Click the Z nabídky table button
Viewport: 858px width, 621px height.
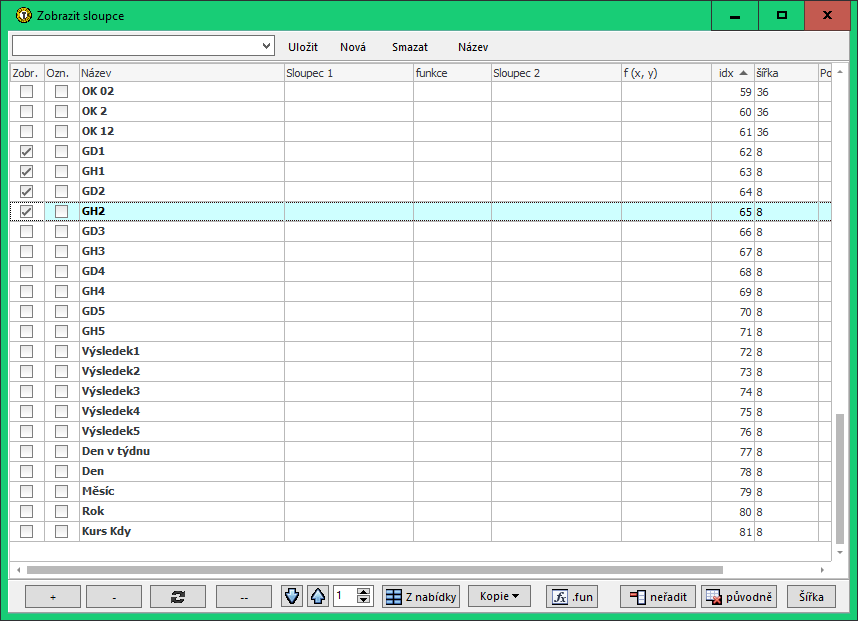pos(421,597)
